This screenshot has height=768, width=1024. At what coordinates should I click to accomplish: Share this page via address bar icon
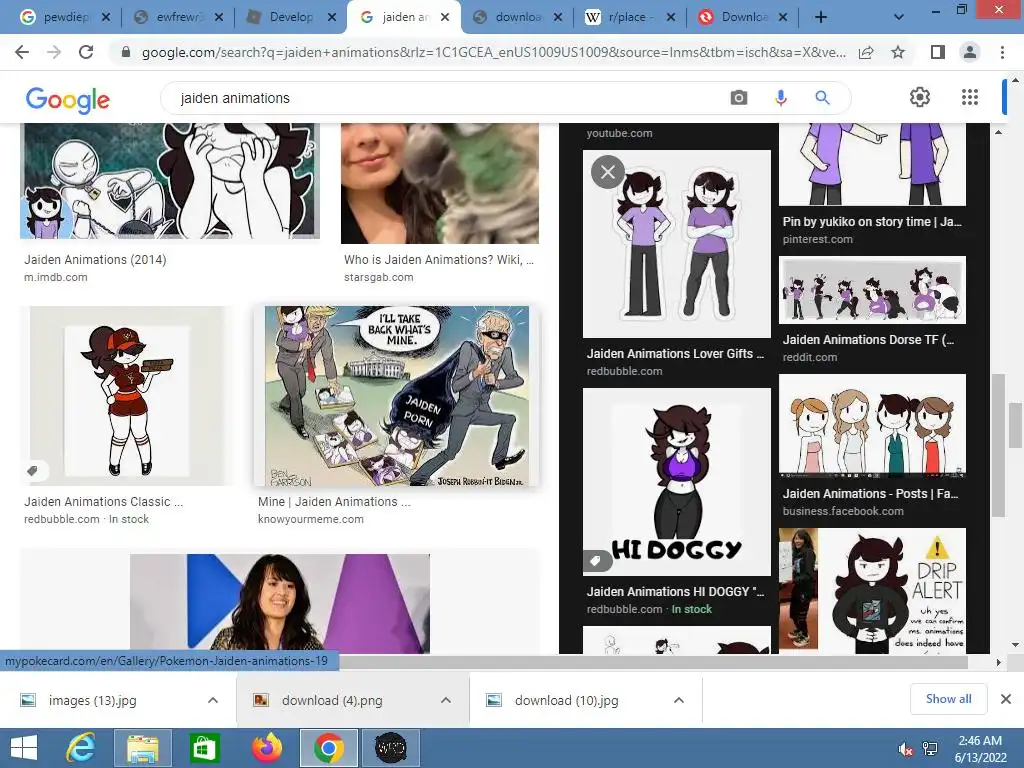click(866, 53)
